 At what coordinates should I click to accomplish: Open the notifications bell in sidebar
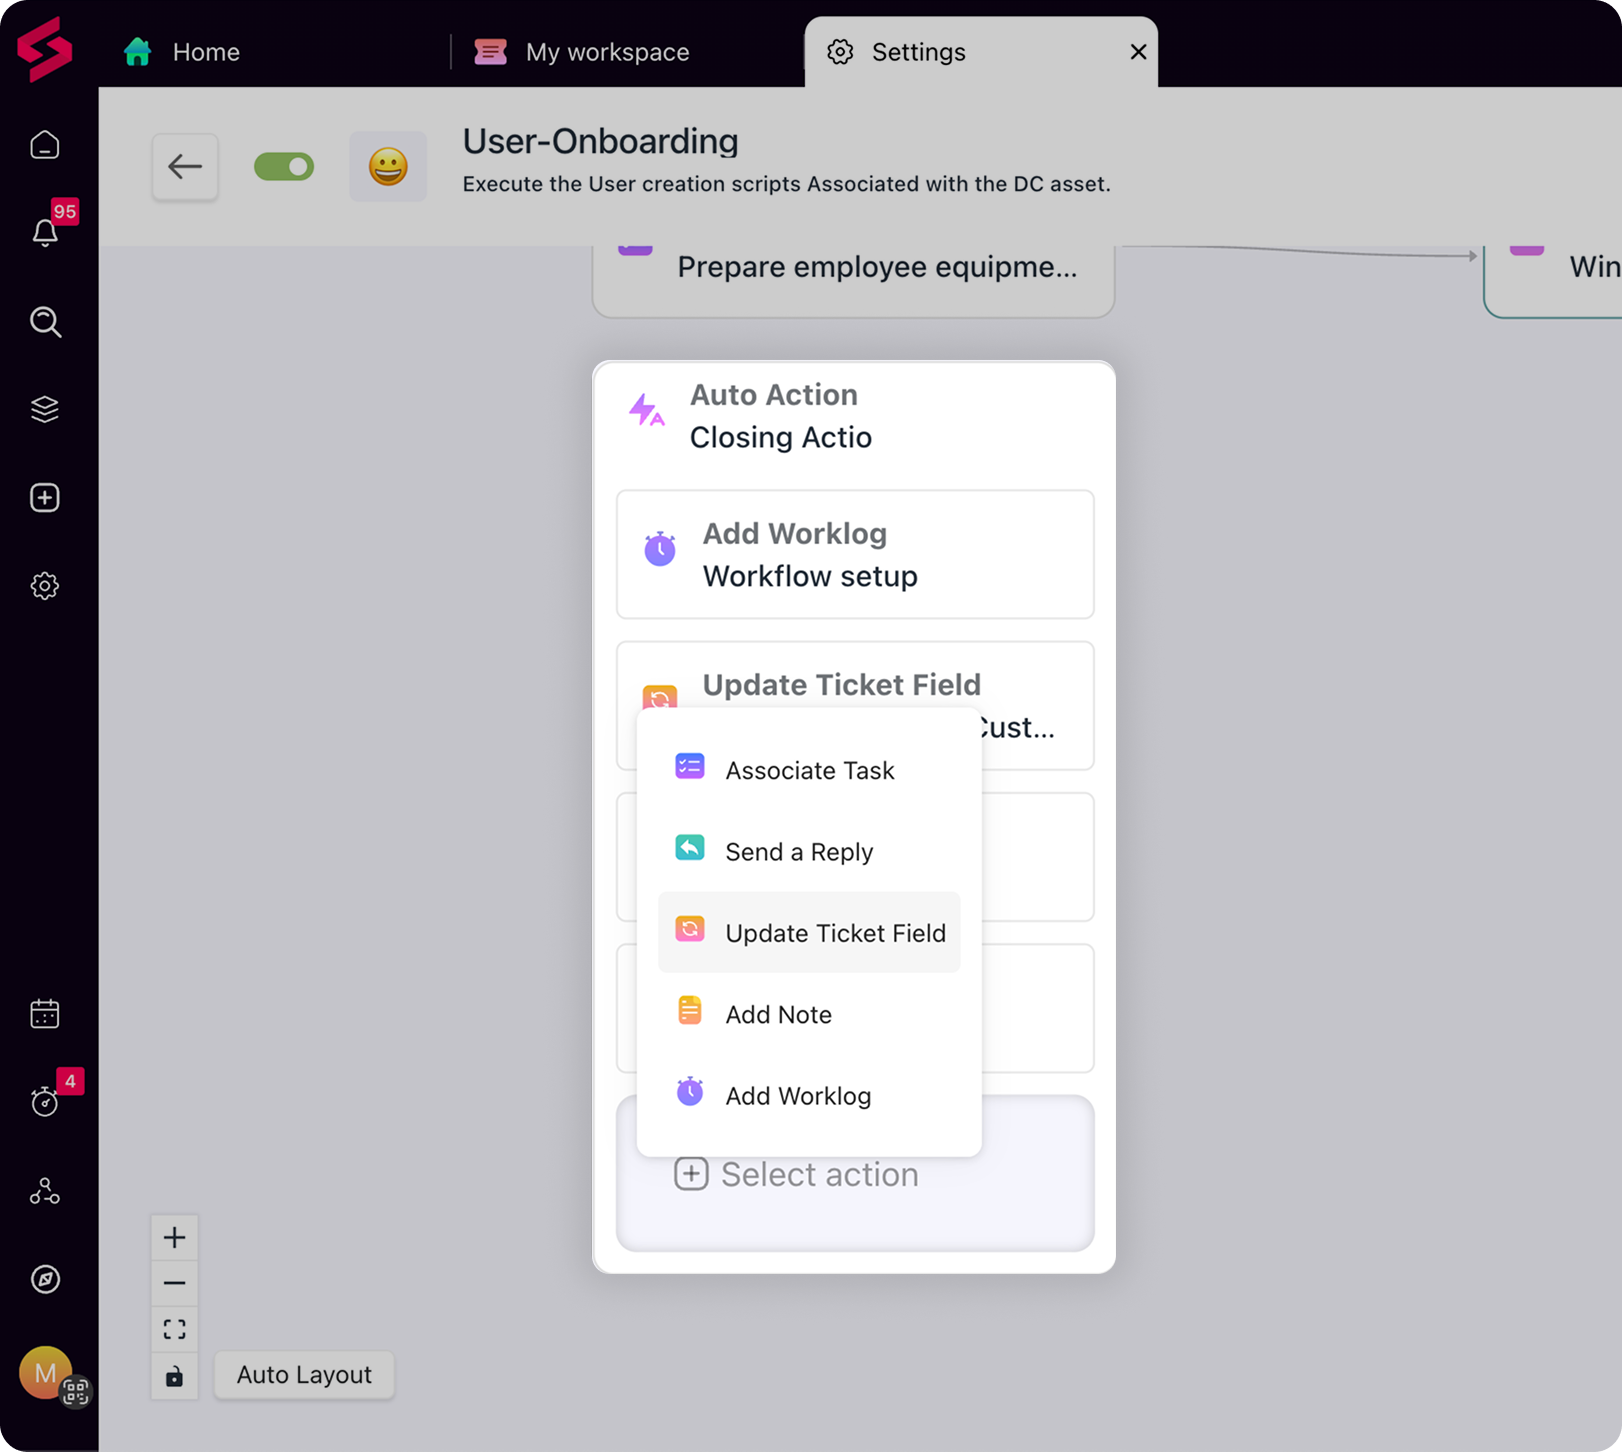click(x=45, y=232)
